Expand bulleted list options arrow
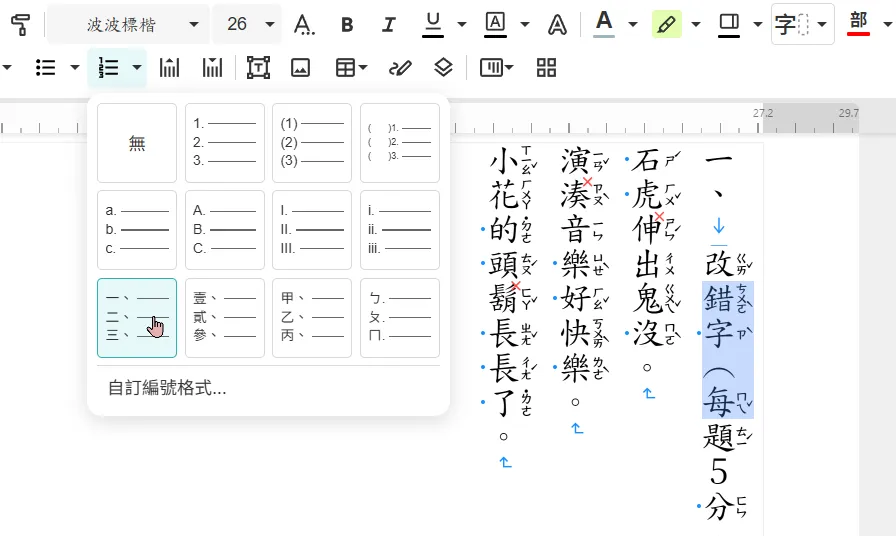896x536 pixels. click(x=75, y=67)
